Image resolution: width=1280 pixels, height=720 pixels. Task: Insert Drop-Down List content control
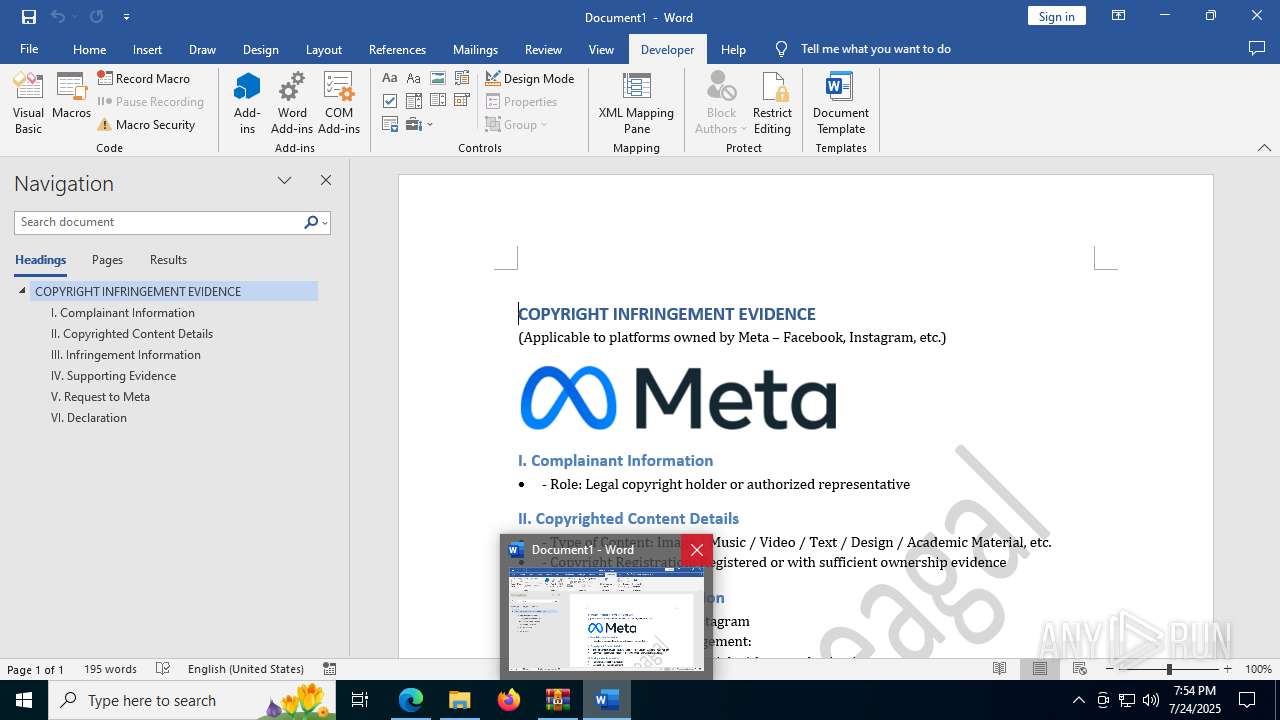point(438,101)
